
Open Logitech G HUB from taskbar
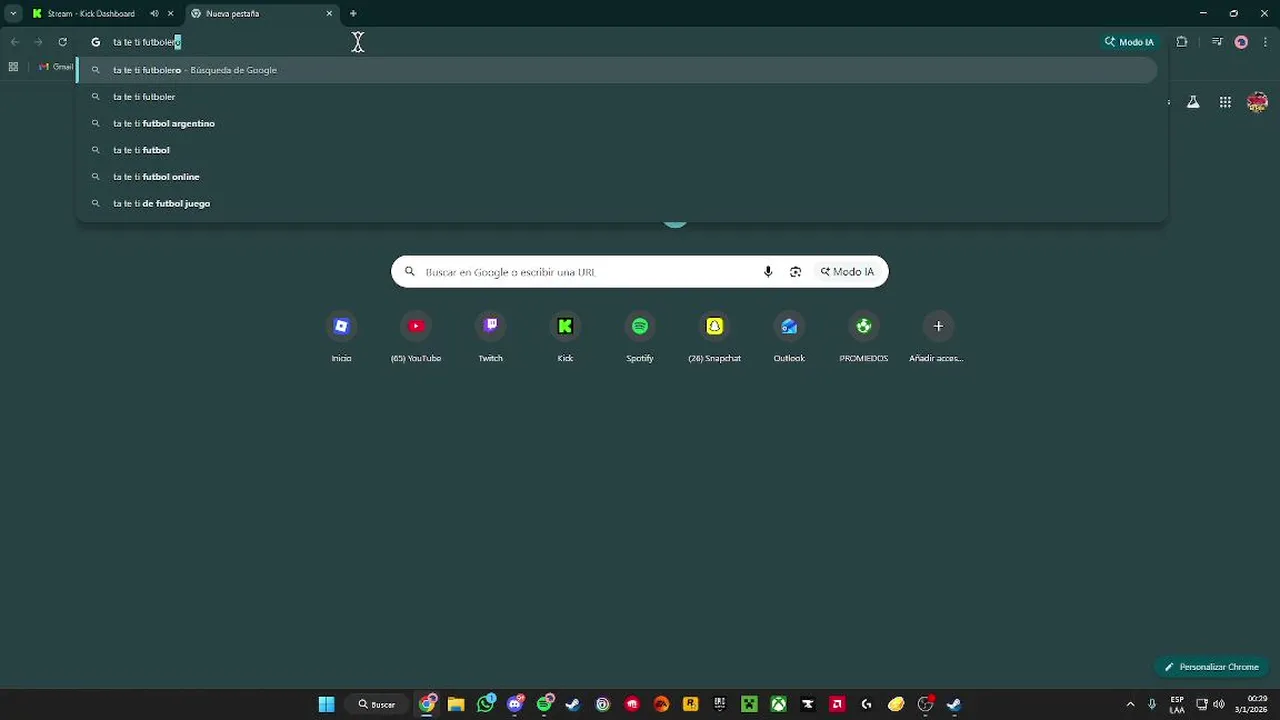click(866, 704)
